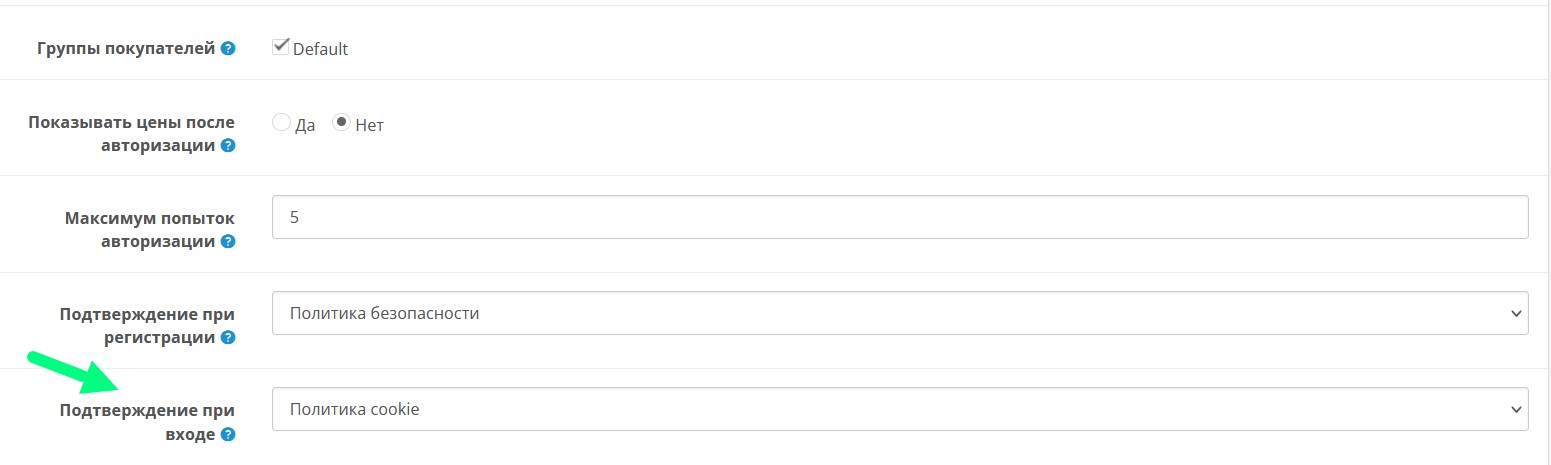Click help icon beside Подтверждение при входе
1551x465 pixels.
click(x=228, y=434)
